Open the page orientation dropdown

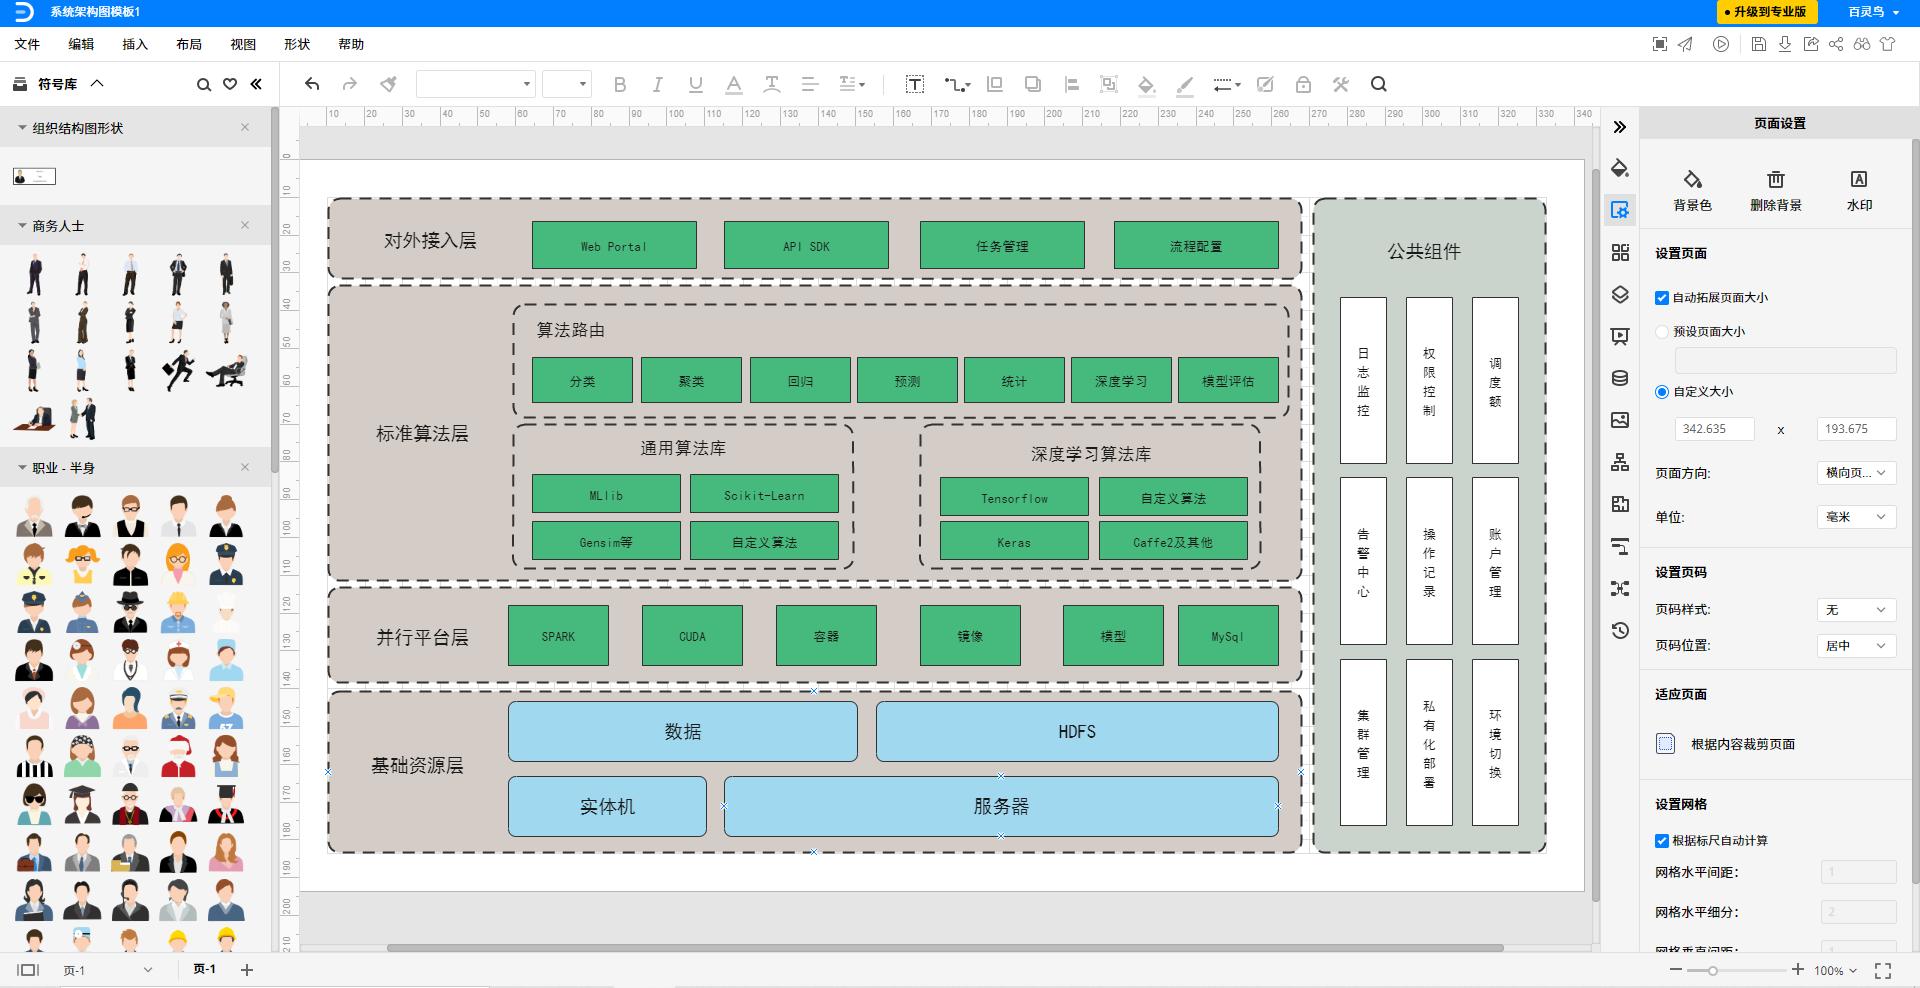coord(1855,473)
